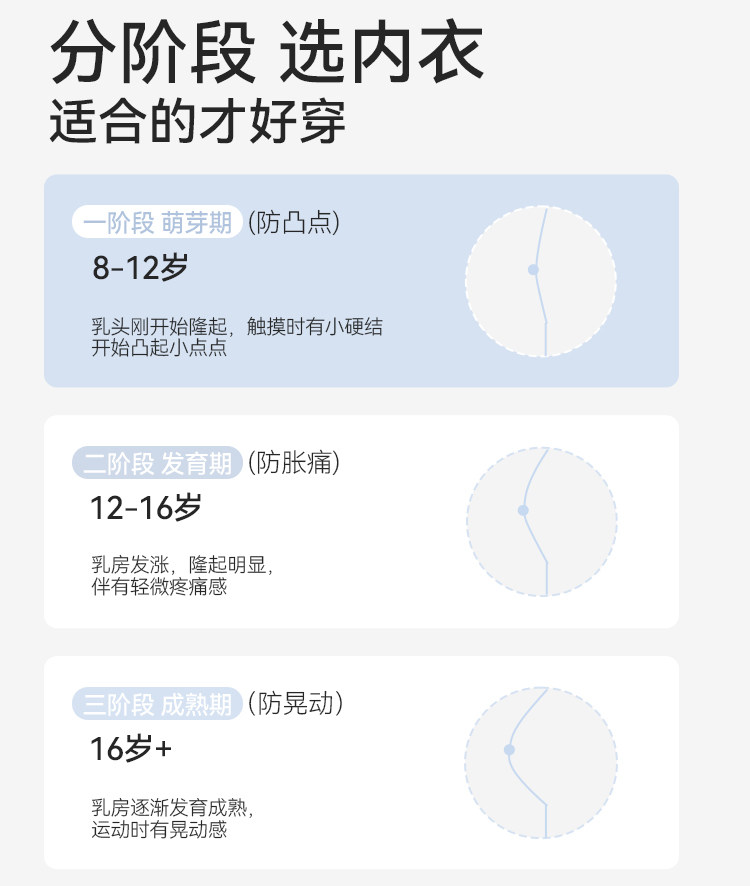
Task: Click the blue dot in 萌芽期 diagram
Action: coord(533,270)
